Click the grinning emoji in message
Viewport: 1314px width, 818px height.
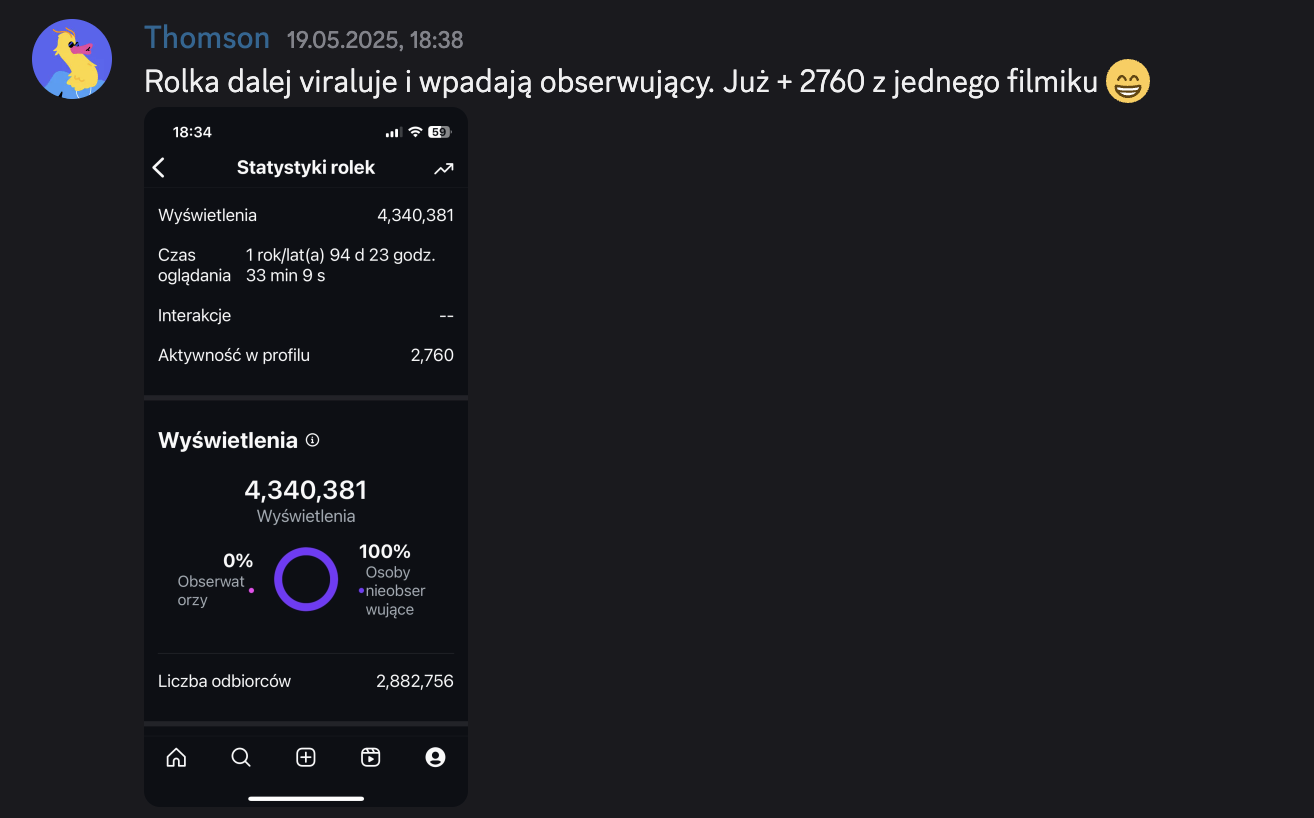(1128, 82)
